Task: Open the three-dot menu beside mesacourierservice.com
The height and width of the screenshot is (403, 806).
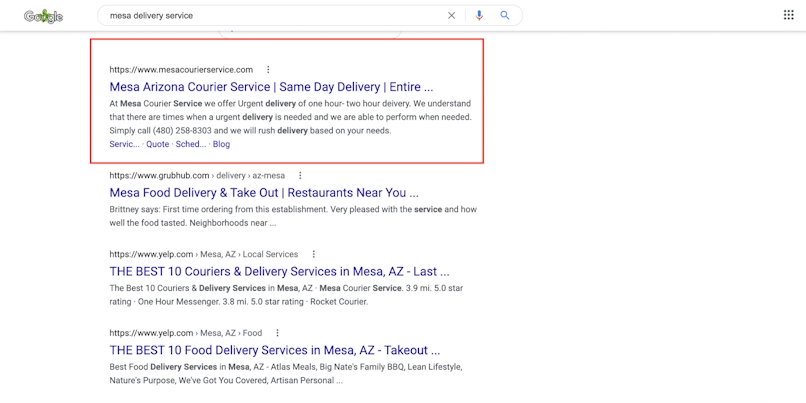Action: pos(268,69)
